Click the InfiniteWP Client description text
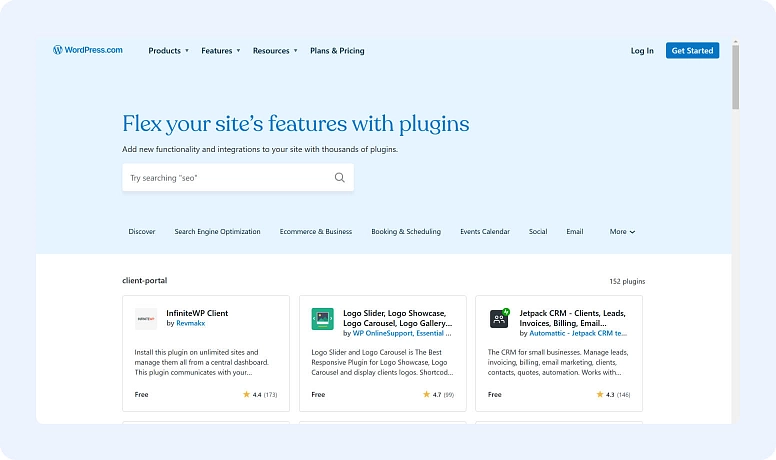776x460 pixels. [x=201, y=362]
